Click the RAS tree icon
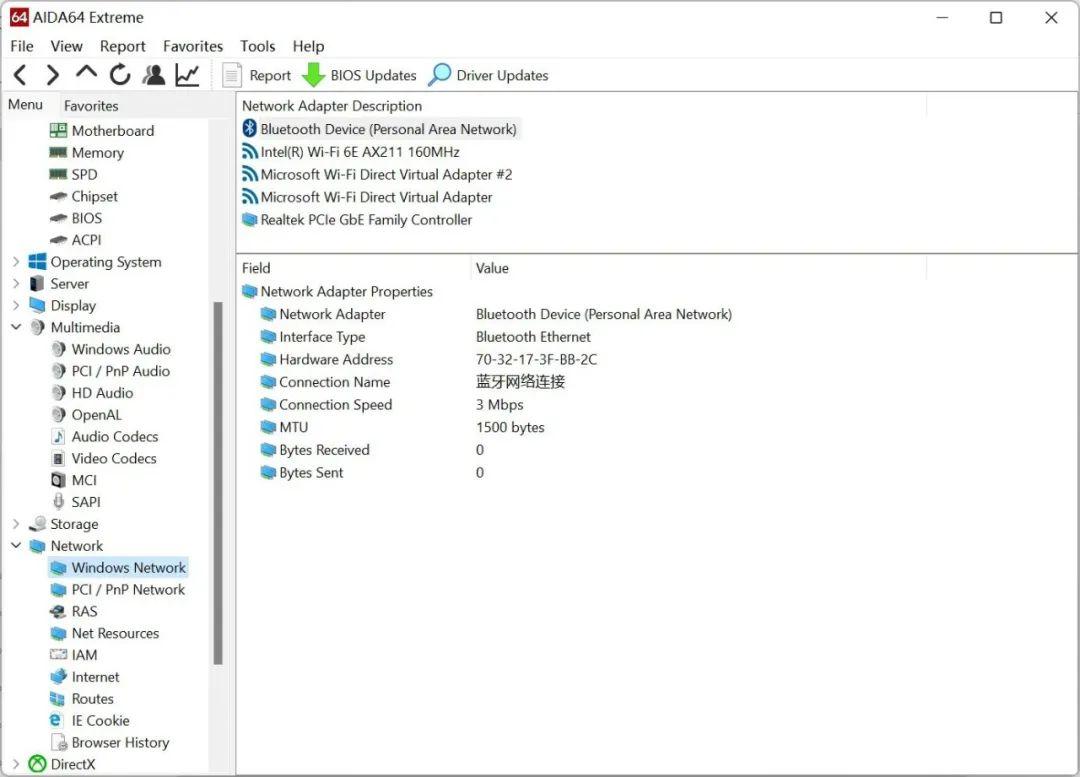The image size is (1080, 777). (x=59, y=611)
